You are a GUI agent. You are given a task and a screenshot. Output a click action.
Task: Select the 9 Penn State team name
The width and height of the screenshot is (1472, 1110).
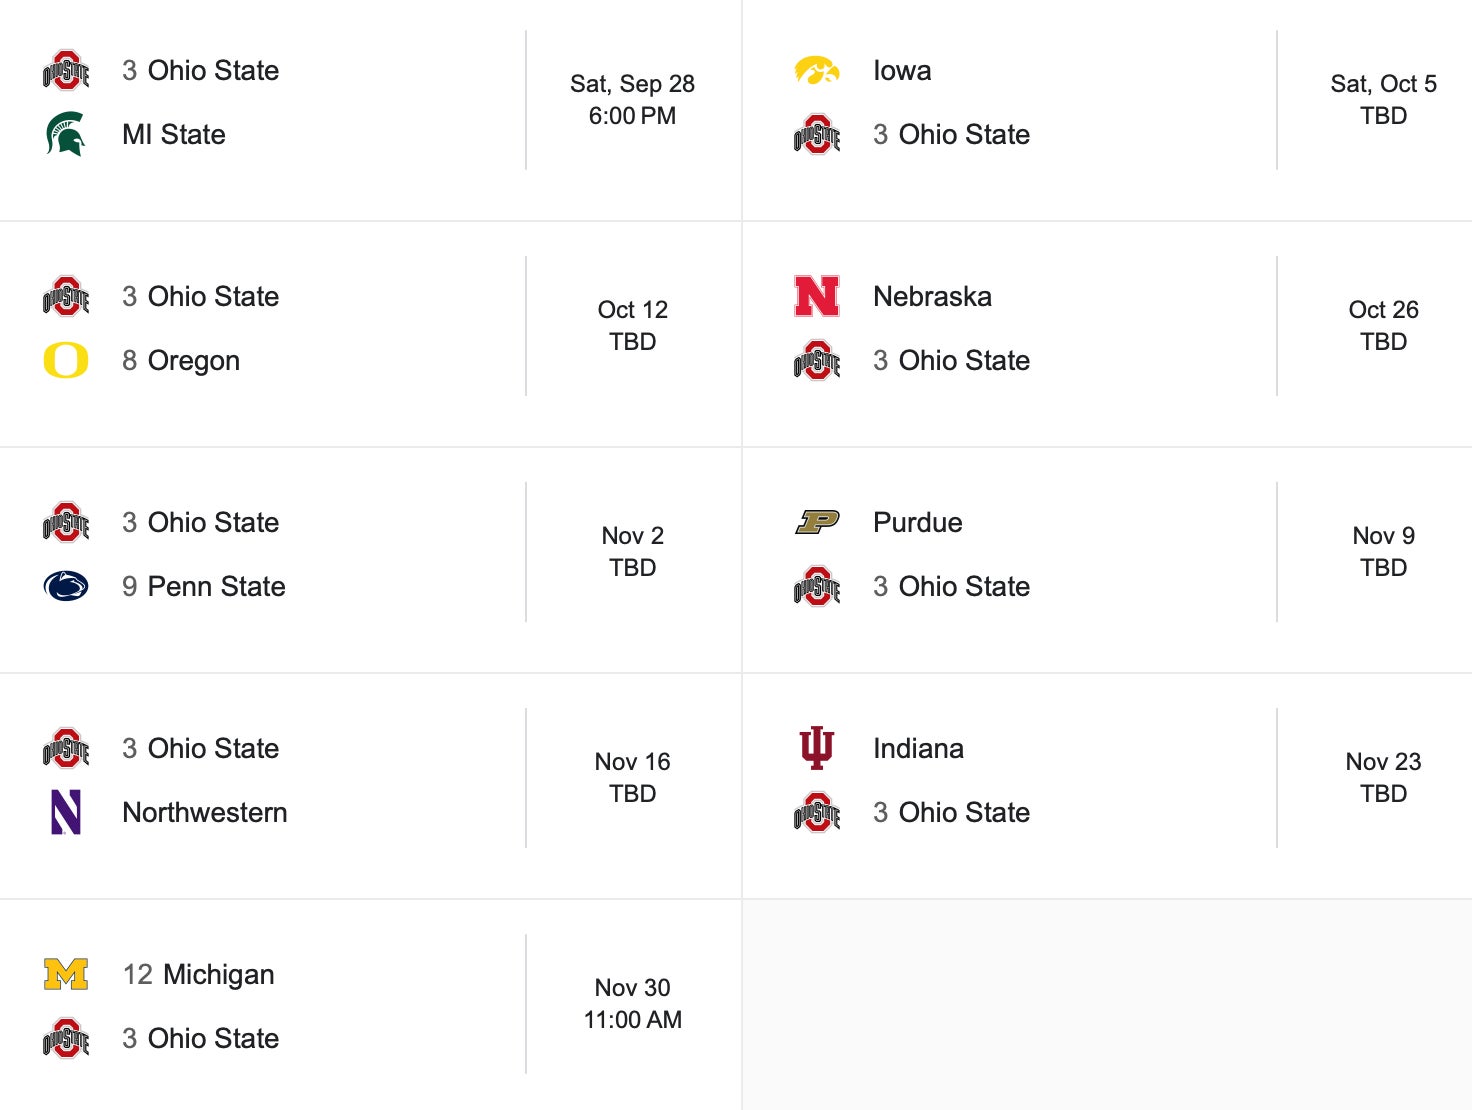(204, 586)
